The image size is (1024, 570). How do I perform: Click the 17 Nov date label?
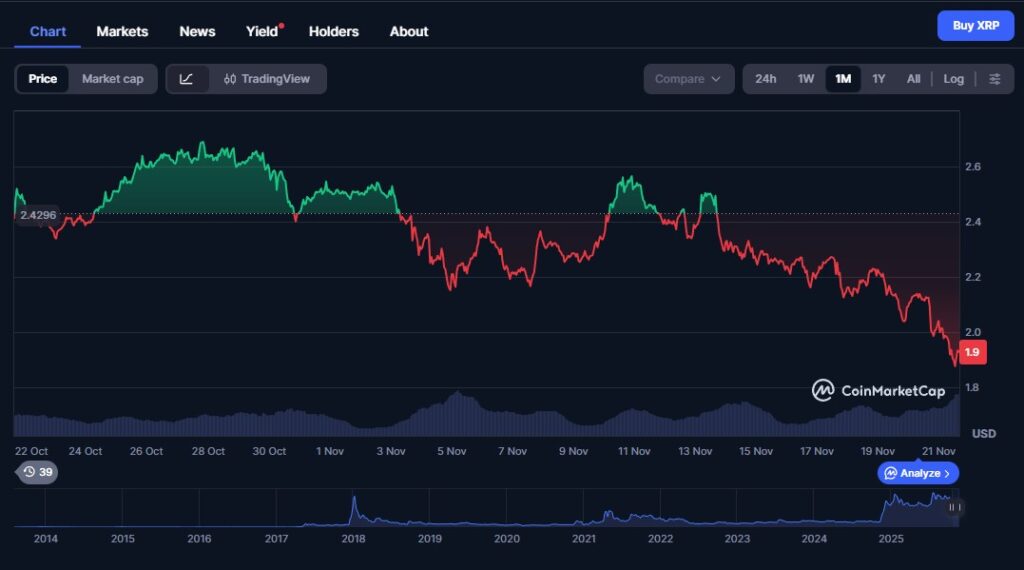pyautogui.click(x=816, y=451)
